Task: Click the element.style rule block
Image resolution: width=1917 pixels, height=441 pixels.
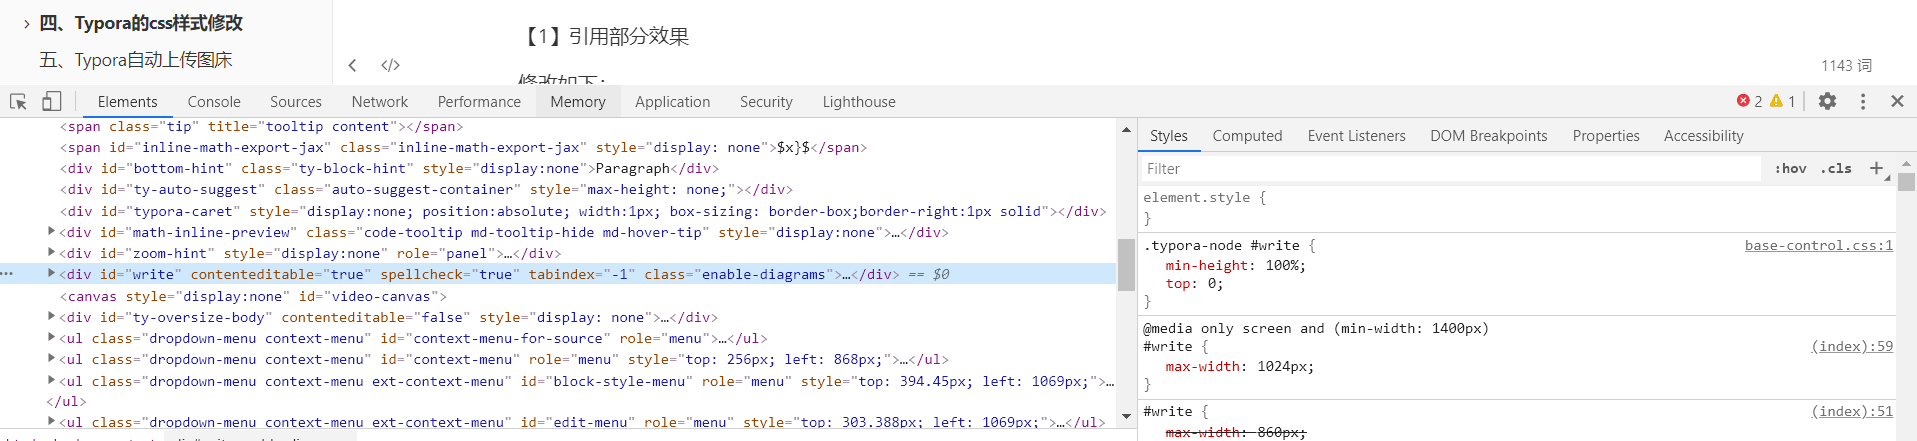Action: click(x=1517, y=207)
